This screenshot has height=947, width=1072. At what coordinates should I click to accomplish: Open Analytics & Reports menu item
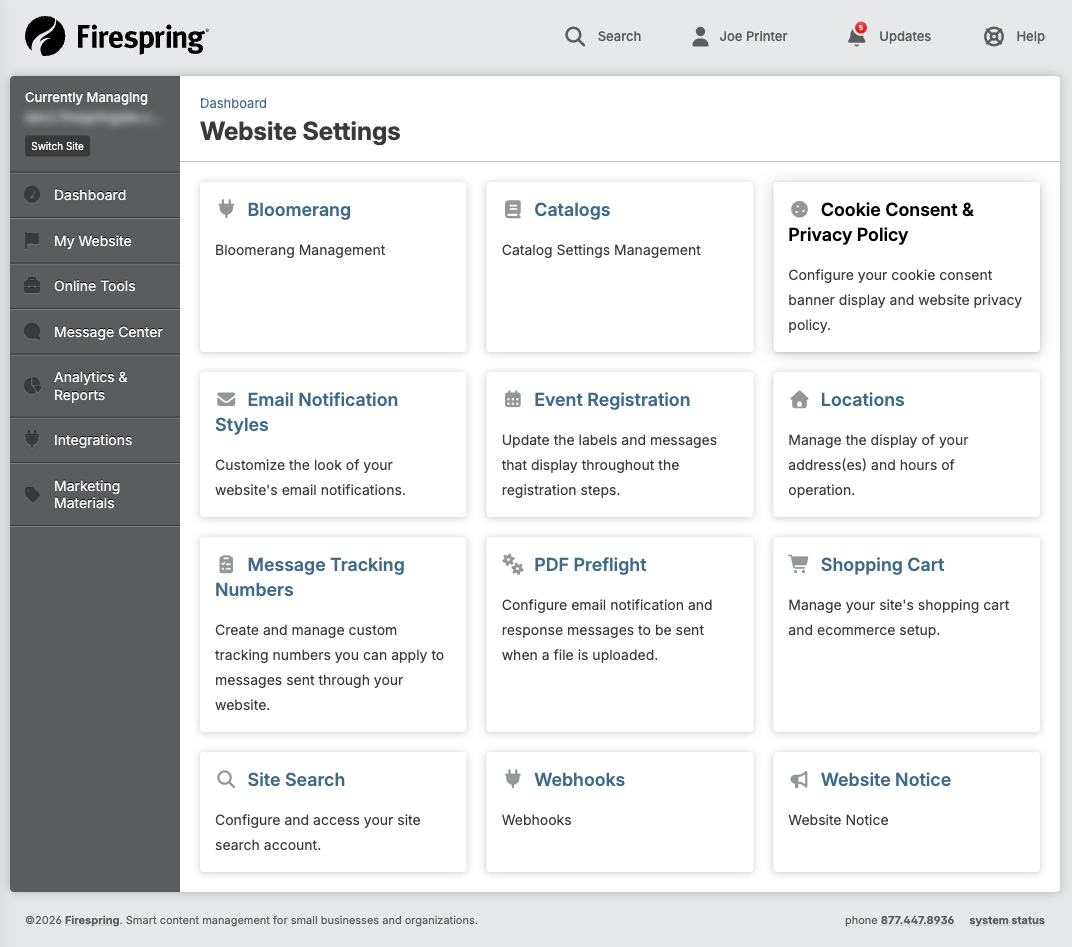point(95,386)
